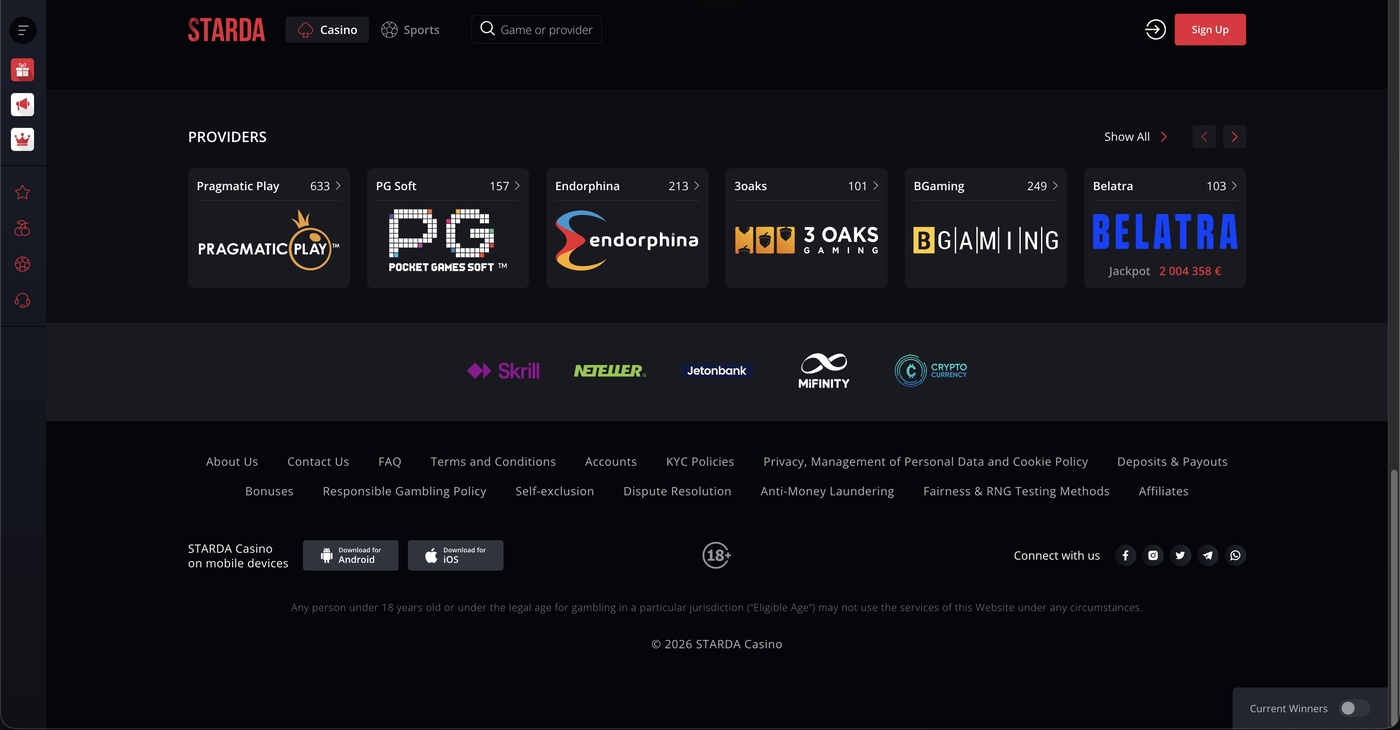Open the Pocket Games Soft logo card

(448, 240)
